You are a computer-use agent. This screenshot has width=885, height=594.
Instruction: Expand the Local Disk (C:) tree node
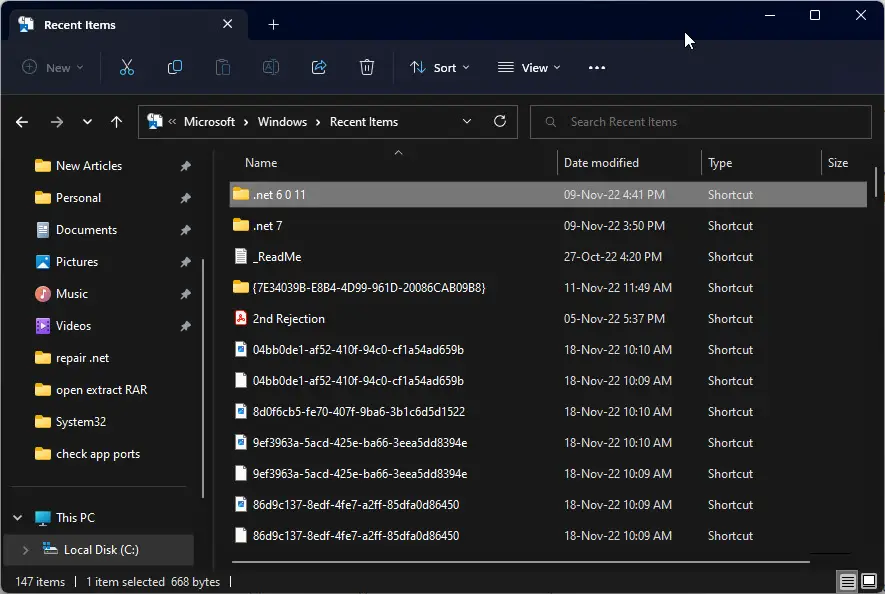[x=25, y=550]
